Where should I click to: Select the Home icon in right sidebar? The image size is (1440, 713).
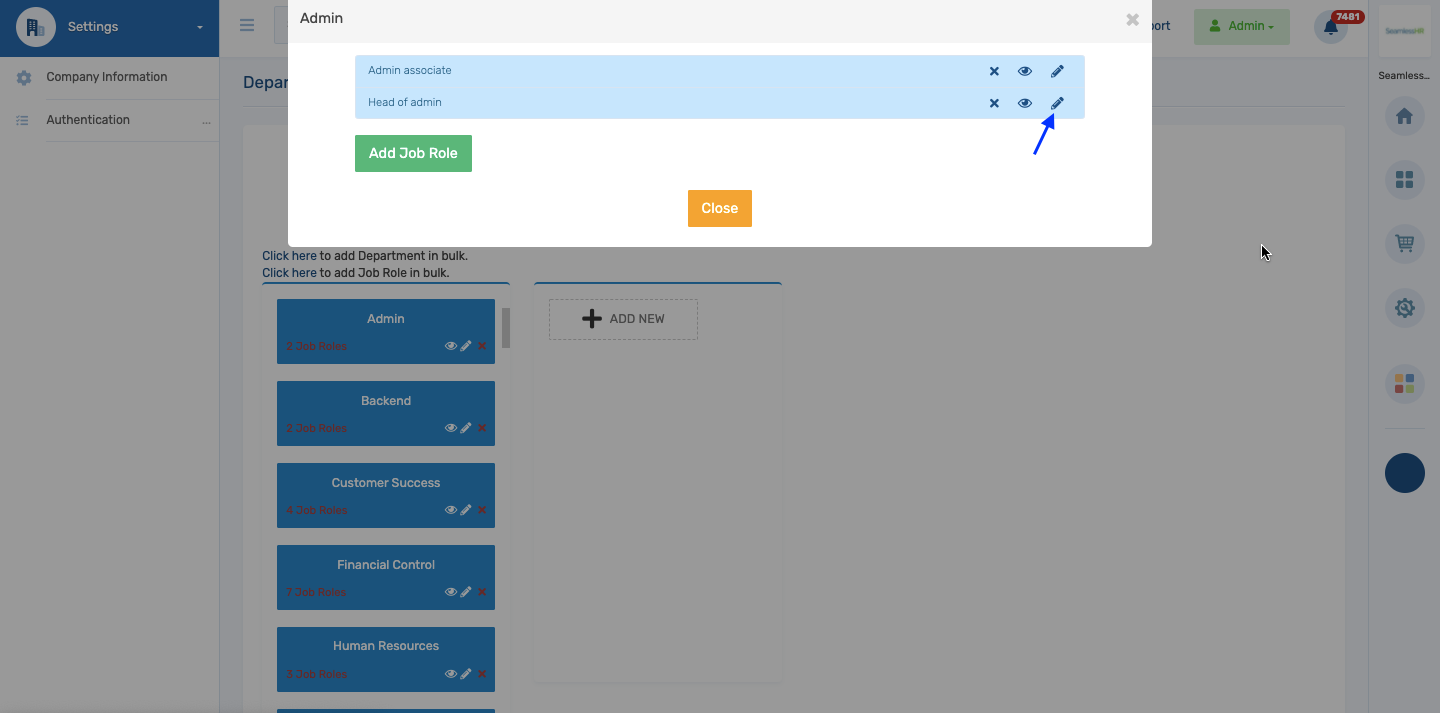click(x=1404, y=116)
